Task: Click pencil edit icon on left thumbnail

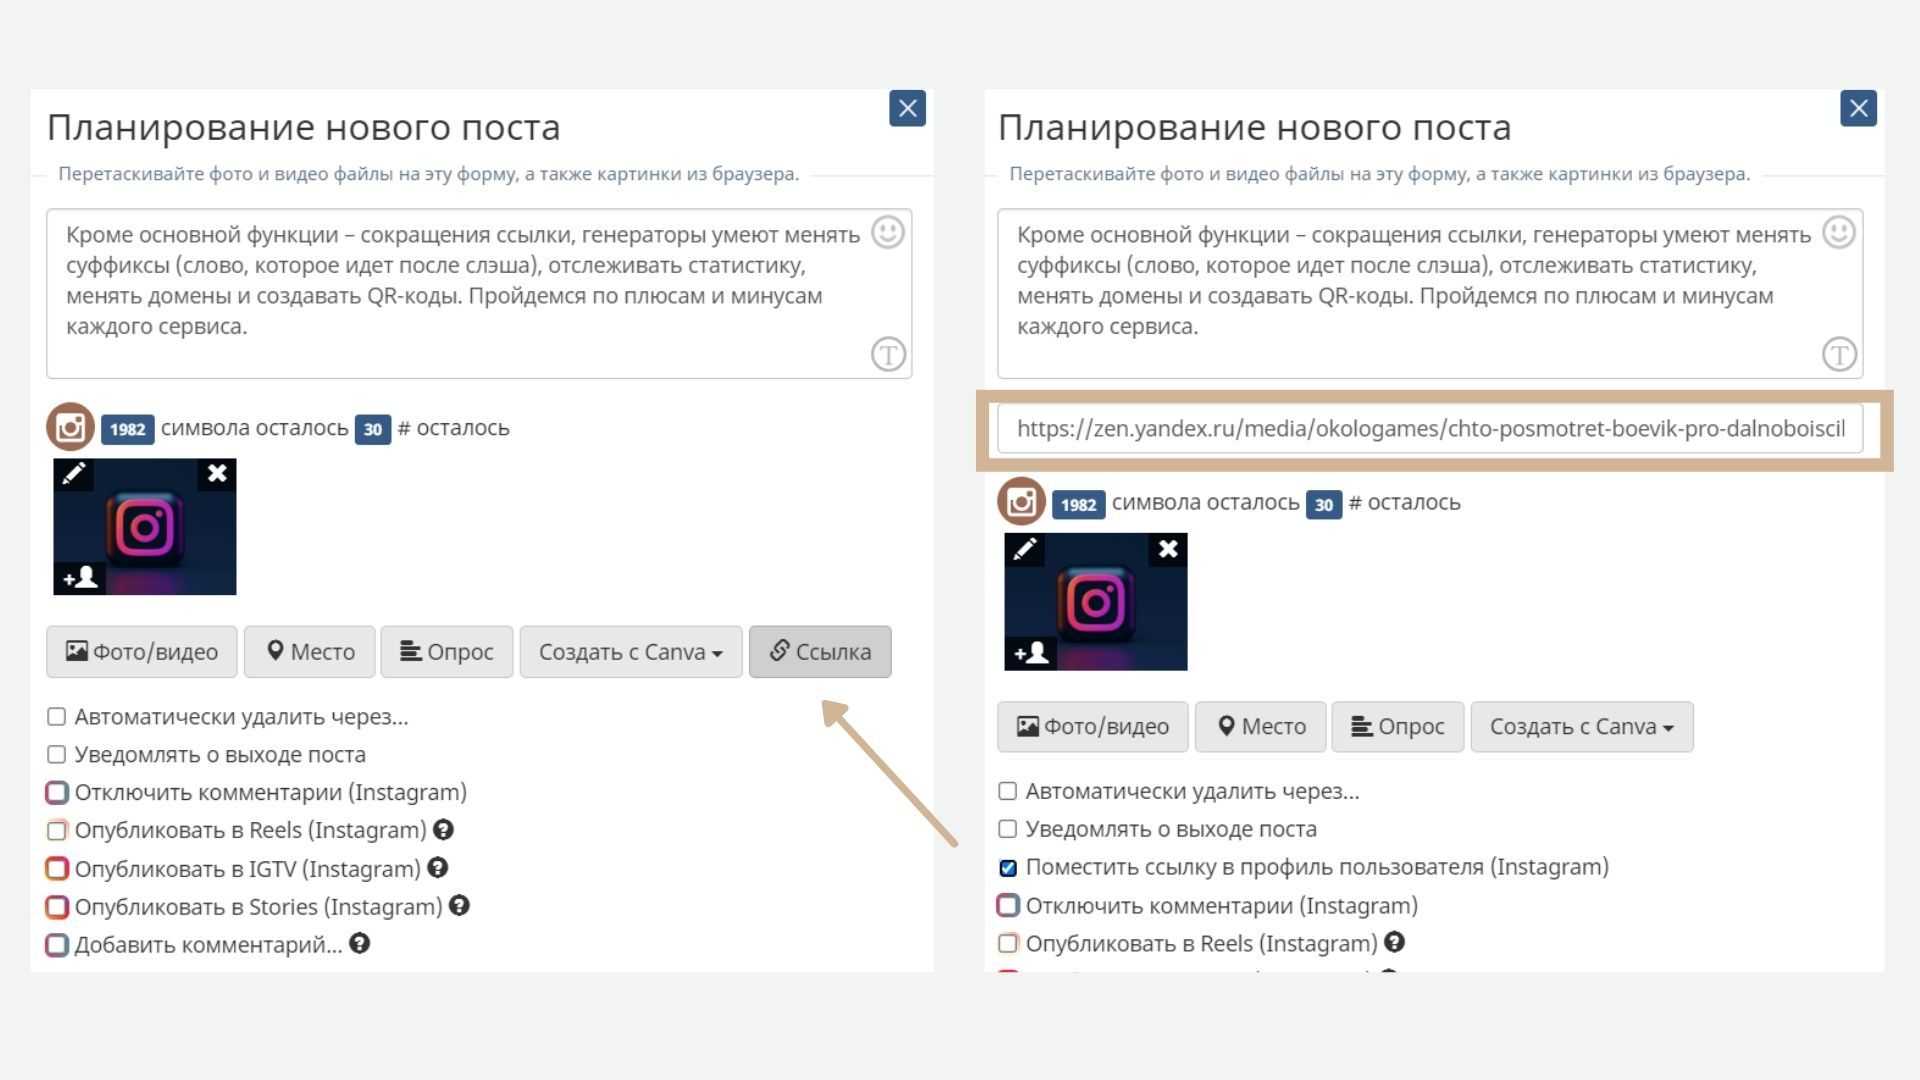Action: (74, 474)
